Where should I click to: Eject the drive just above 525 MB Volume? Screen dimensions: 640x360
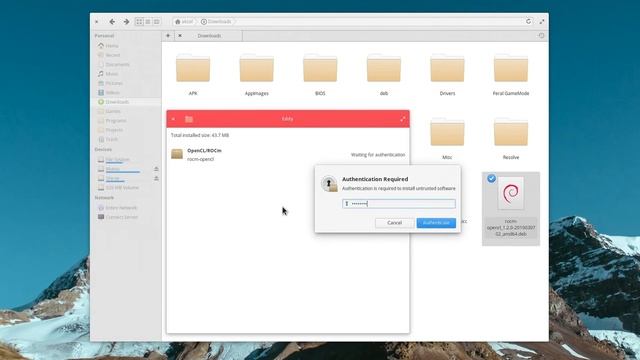coord(156,178)
